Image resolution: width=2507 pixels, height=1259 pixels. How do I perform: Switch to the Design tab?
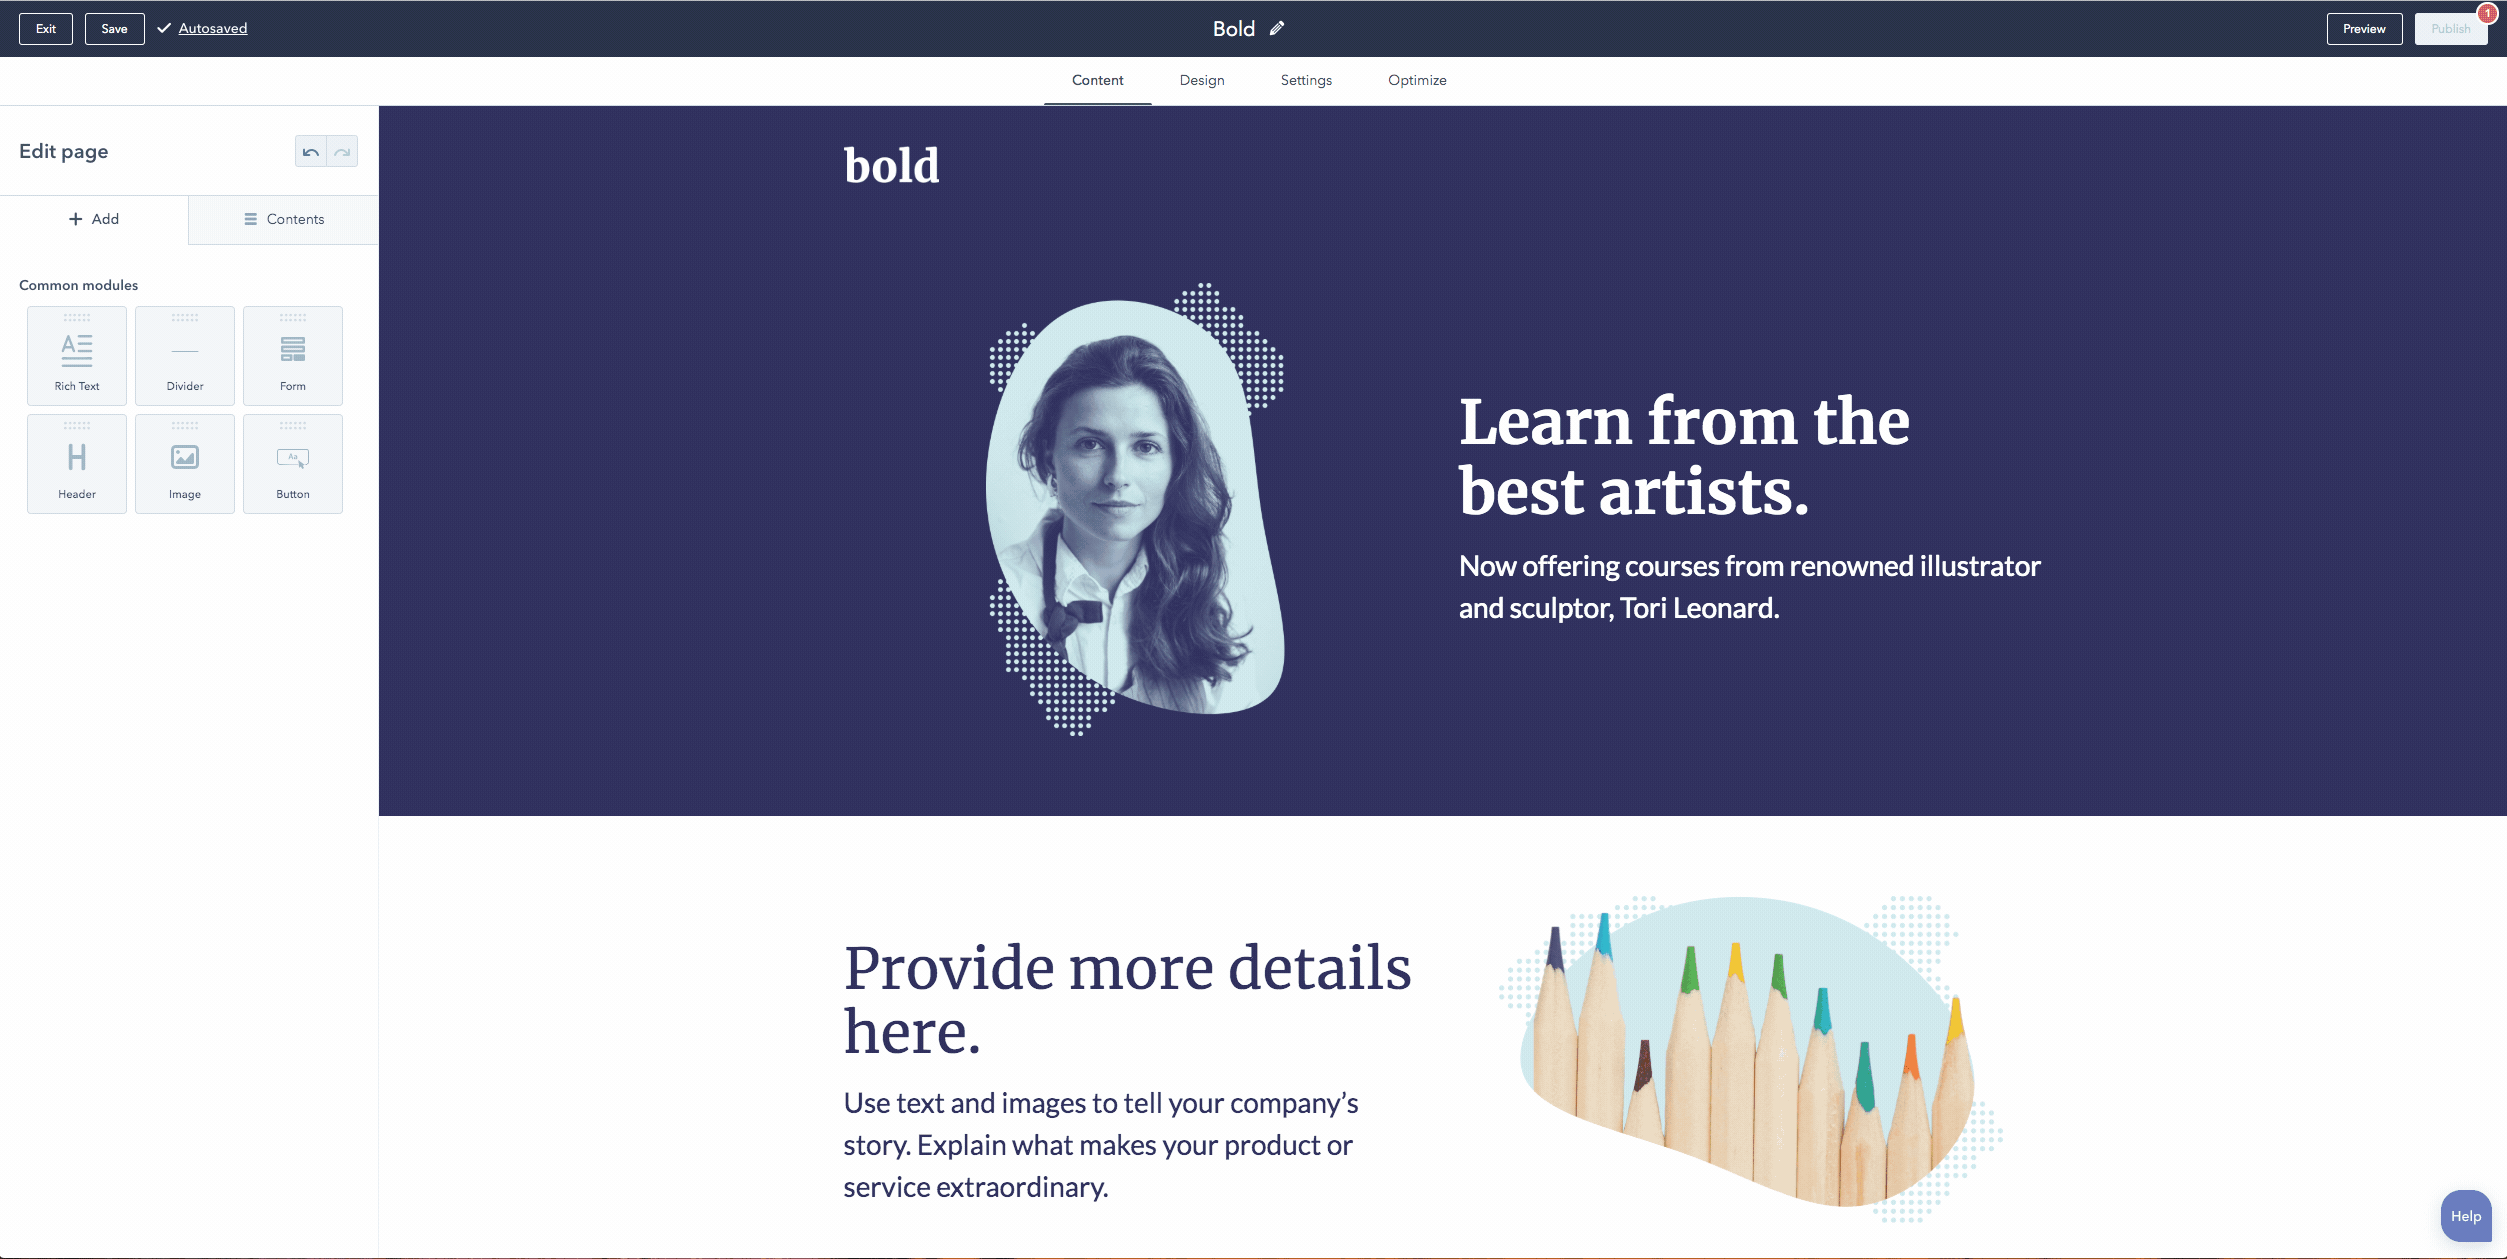point(1202,80)
